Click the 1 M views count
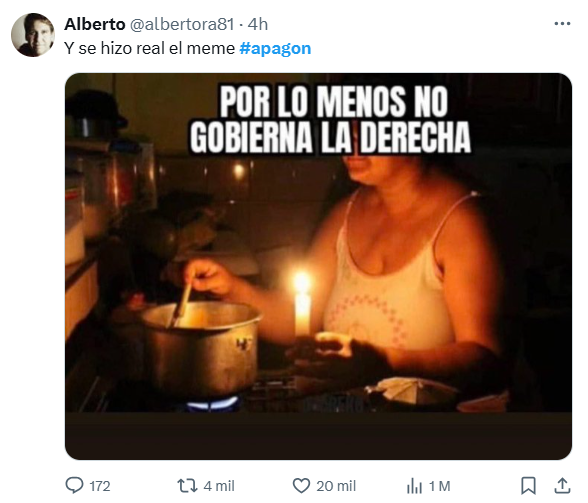The image size is (588, 503). [440, 486]
